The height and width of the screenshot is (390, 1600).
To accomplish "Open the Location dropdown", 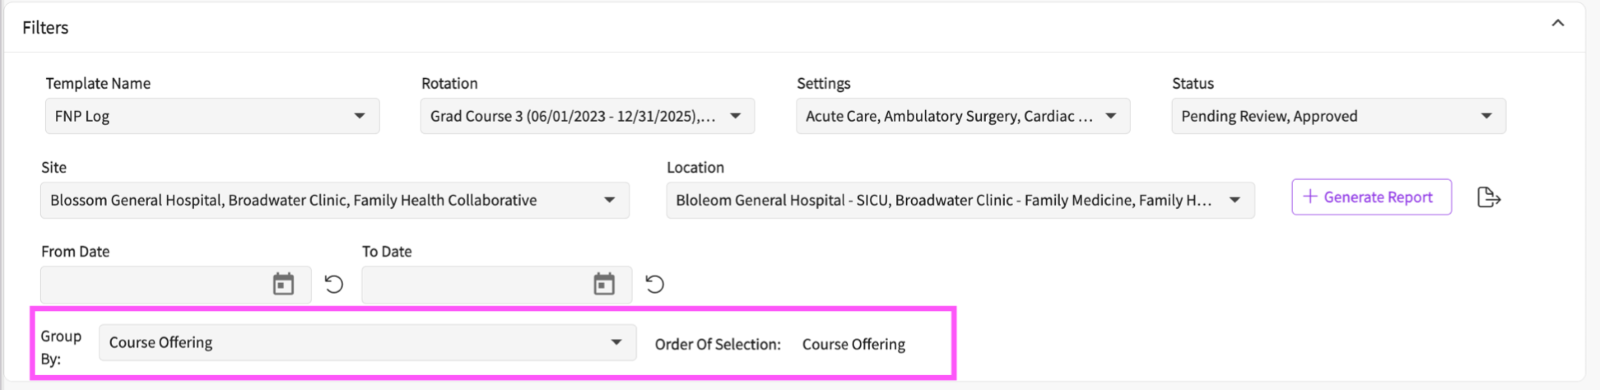I will click(960, 200).
